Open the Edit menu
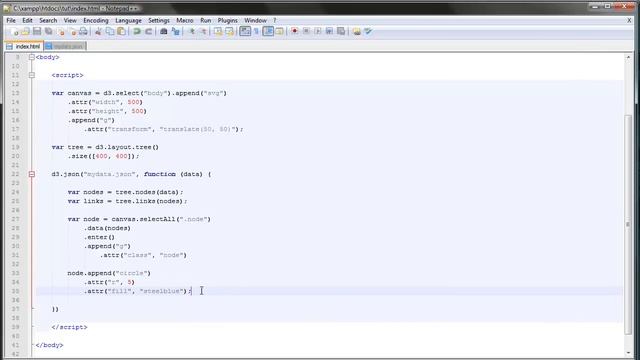Image resolution: width=640 pixels, height=360 pixels. click(27, 20)
